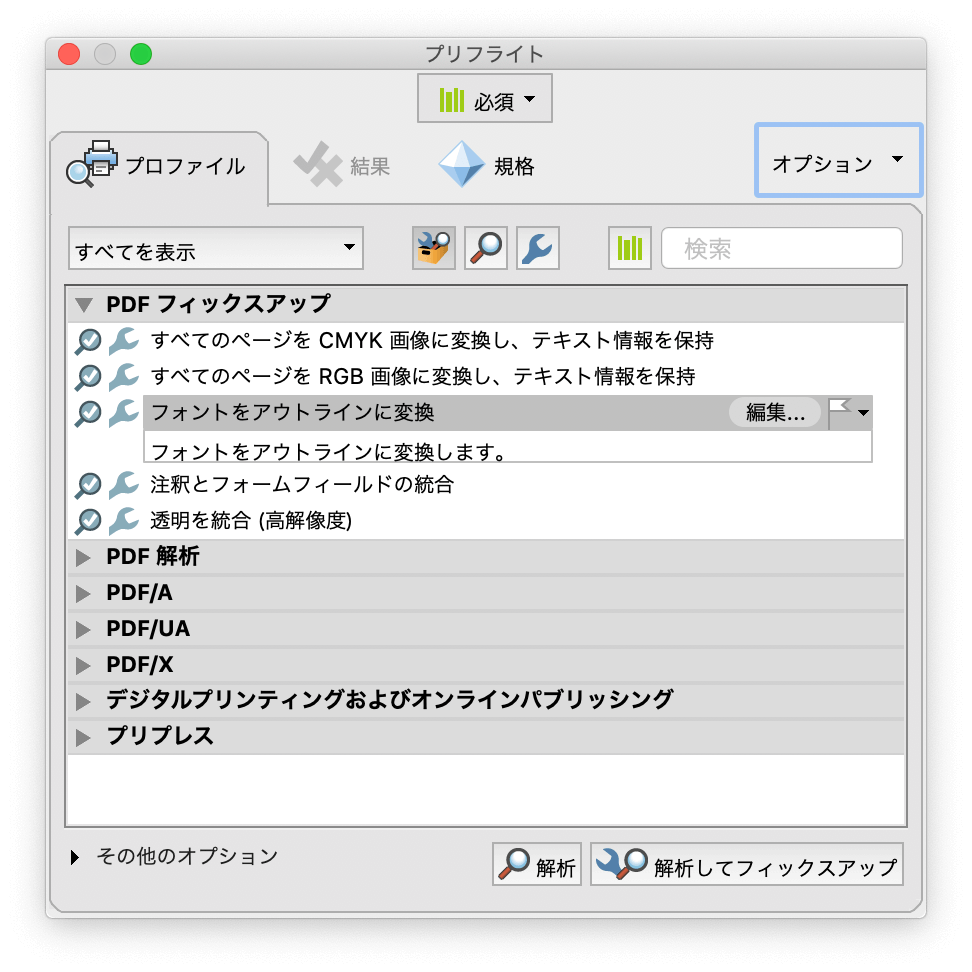The height and width of the screenshot is (972, 972).
Task: Click the 検索 search field
Action: pos(782,248)
